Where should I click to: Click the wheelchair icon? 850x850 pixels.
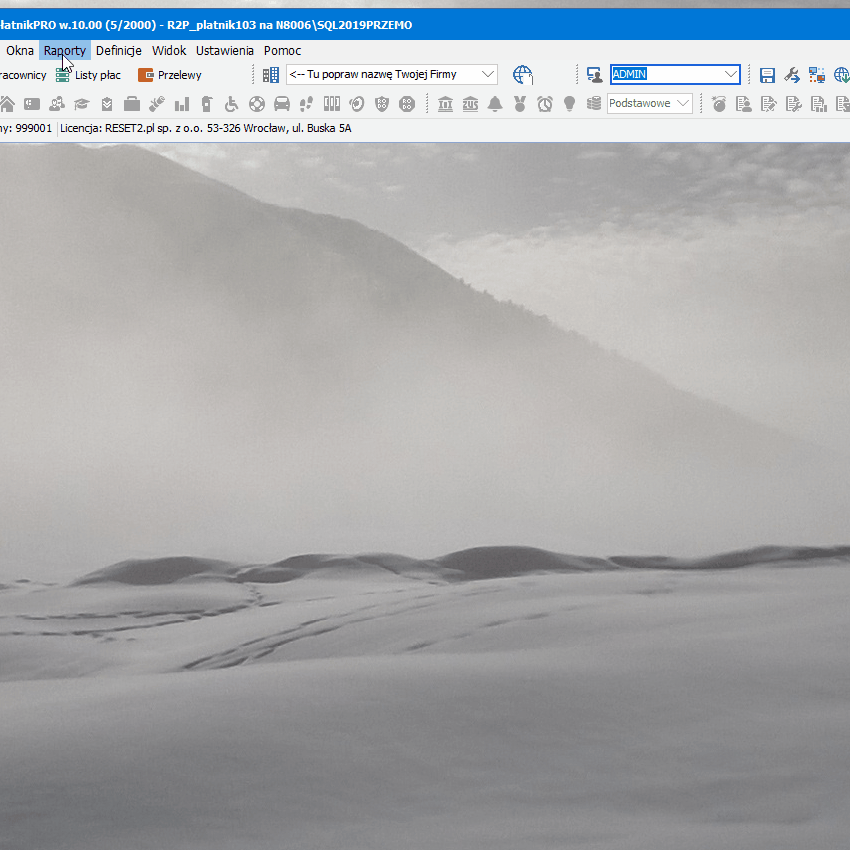coord(231,104)
